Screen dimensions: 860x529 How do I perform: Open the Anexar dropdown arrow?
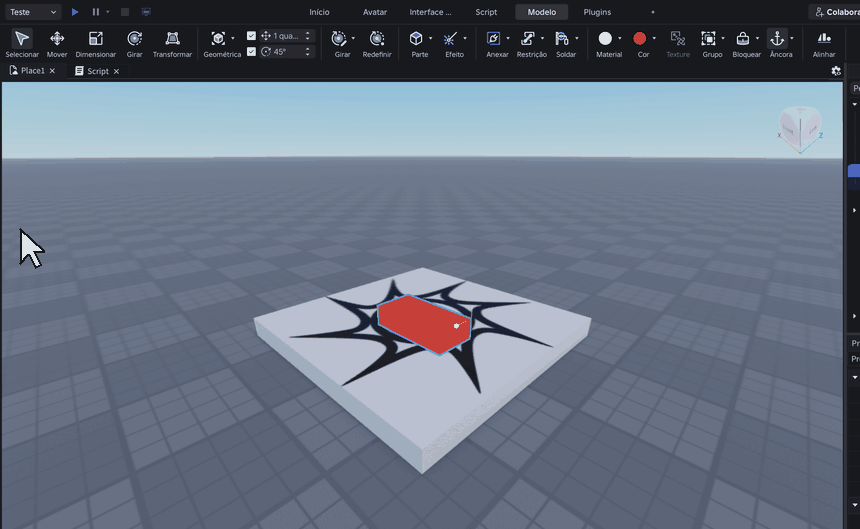(x=507, y=38)
